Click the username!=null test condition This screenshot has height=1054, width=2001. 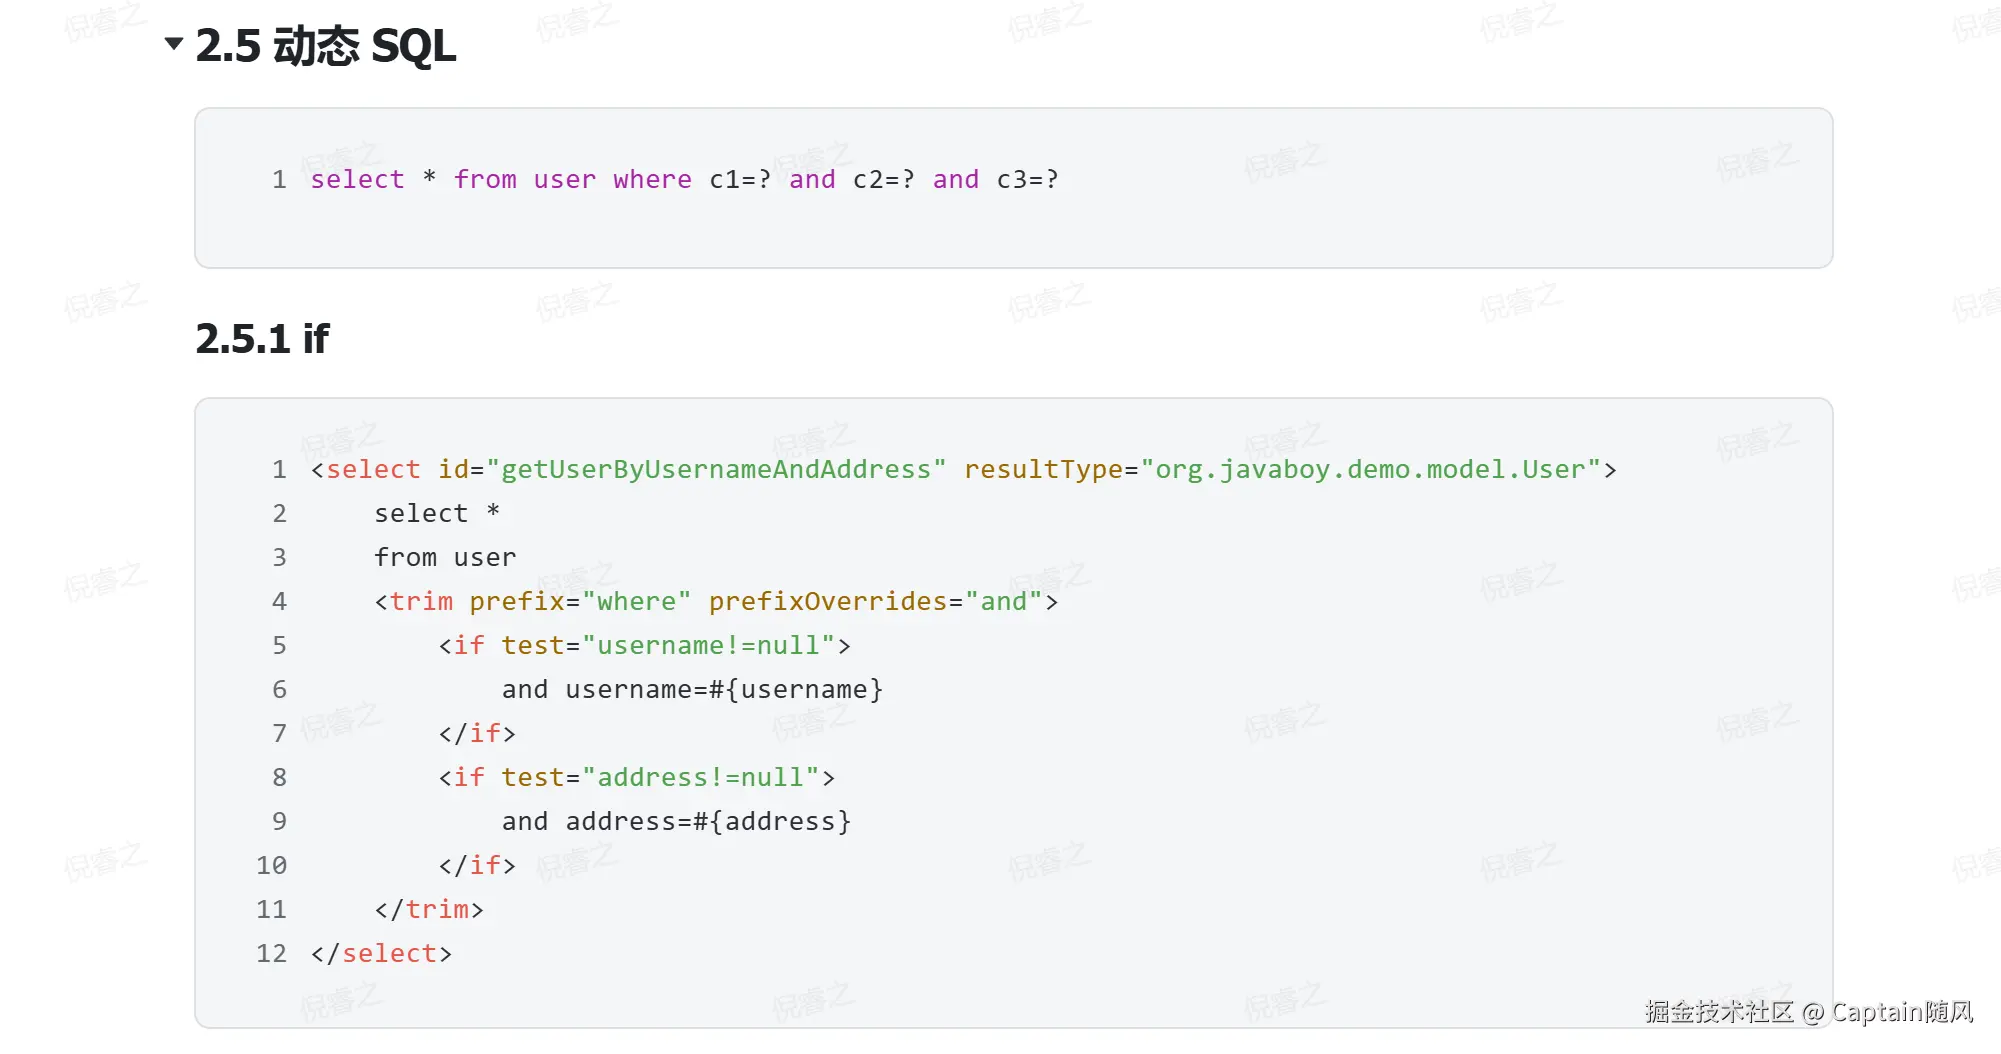pos(708,646)
